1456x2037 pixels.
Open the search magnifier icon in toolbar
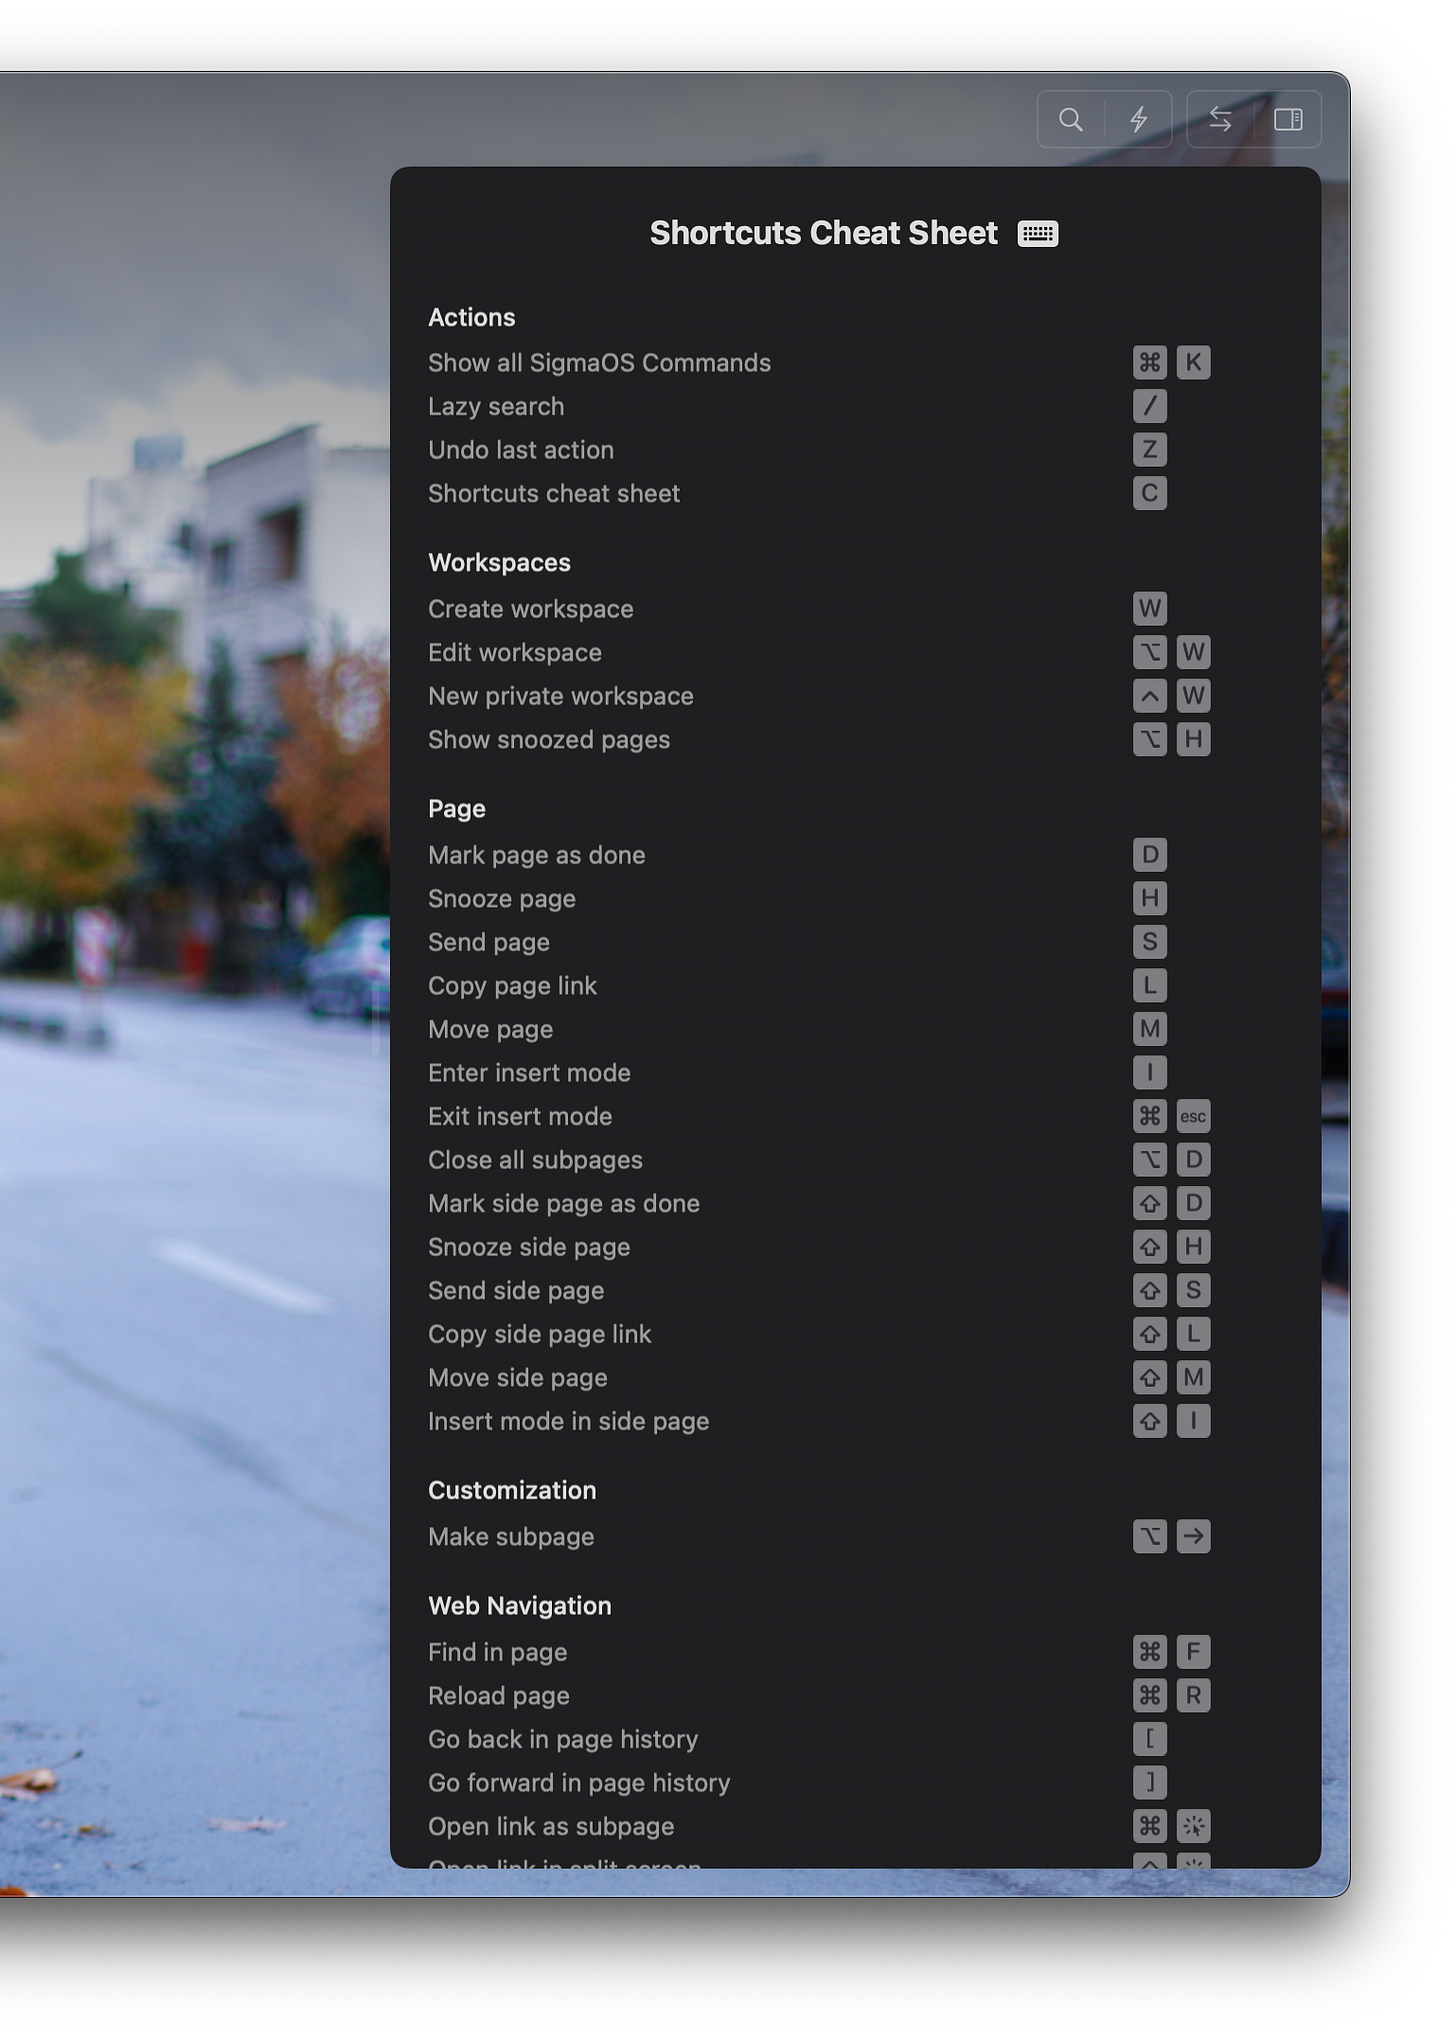pos(1071,120)
